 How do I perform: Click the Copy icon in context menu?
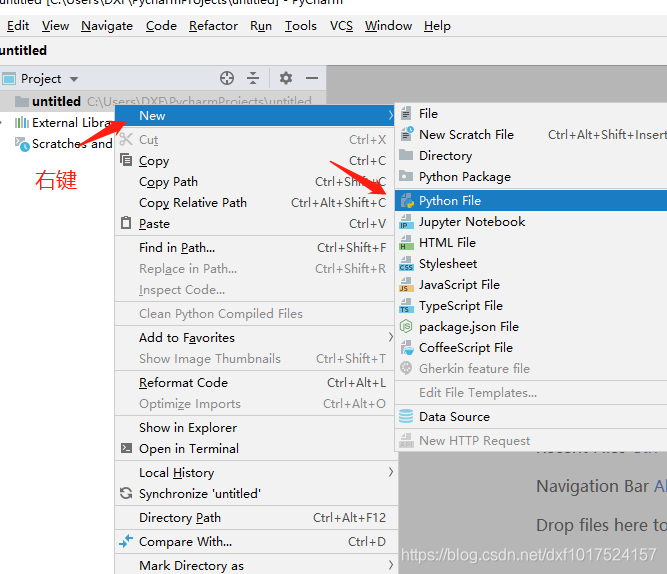pyautogui.click(x=126, y=160)
